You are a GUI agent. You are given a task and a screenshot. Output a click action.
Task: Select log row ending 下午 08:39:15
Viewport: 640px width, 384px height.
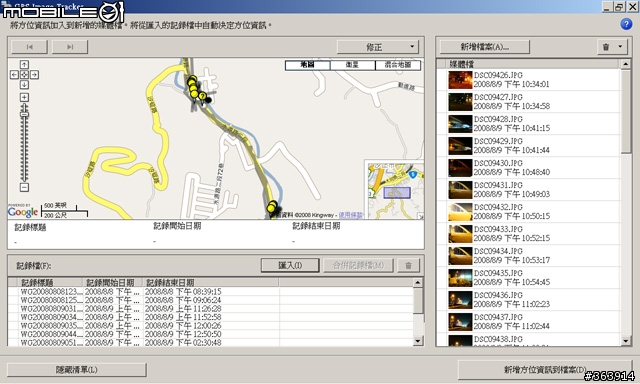pos(211,292)
